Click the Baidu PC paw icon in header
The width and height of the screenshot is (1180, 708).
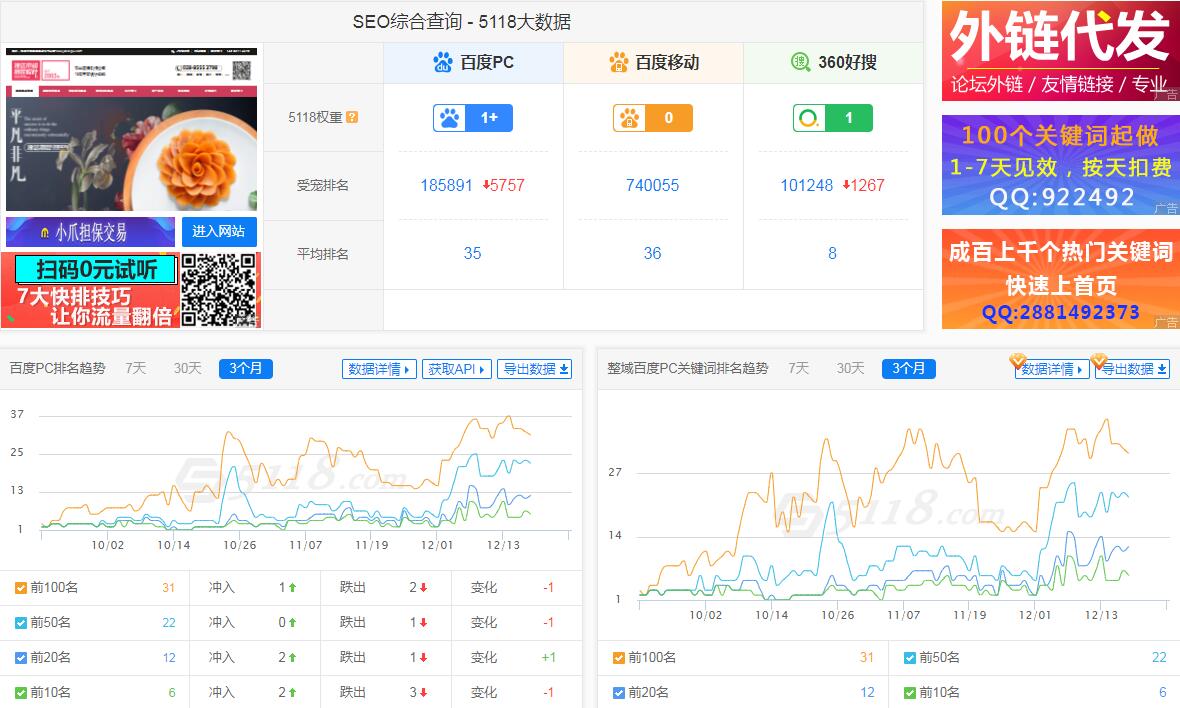pyautogui.click(x=443, y=62)
